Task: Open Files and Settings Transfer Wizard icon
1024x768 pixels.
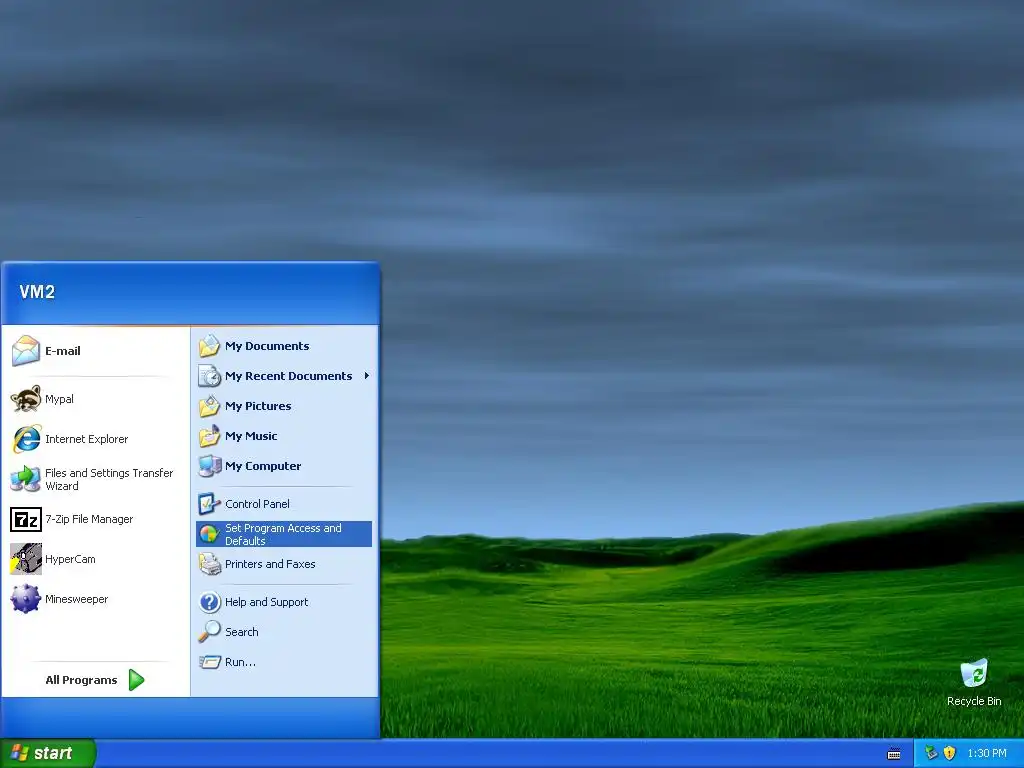Action: pos(25,479)
